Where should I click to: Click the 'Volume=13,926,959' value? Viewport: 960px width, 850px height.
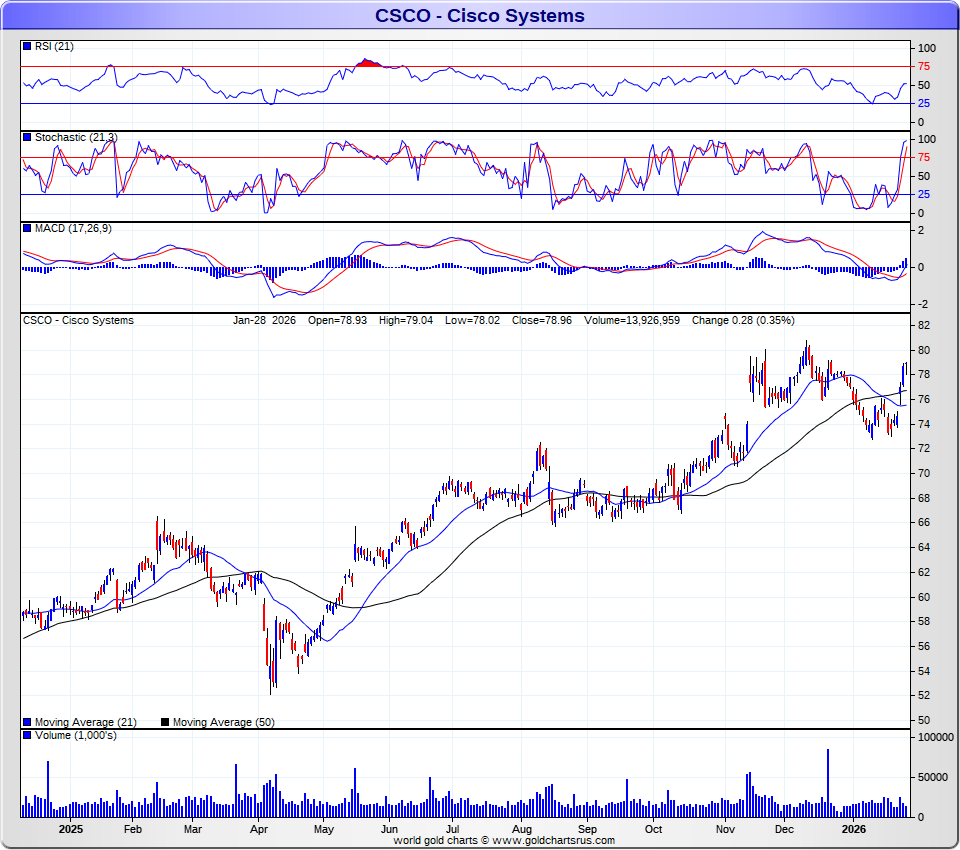(632, 320)
